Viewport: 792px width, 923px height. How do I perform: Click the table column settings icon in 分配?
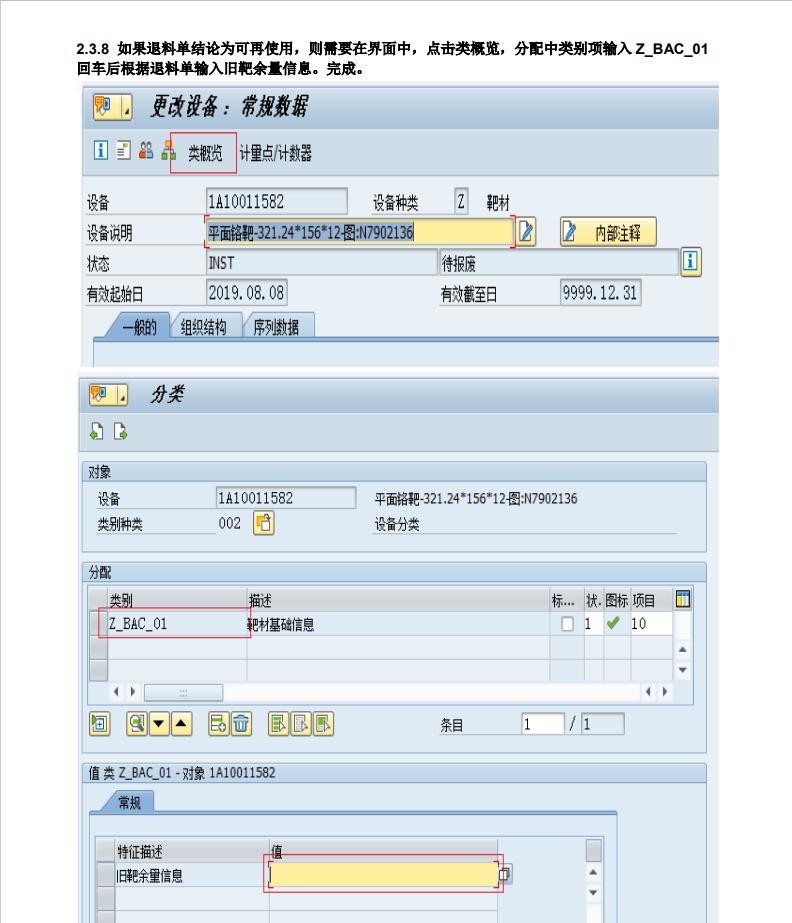[x=683, y=600]
